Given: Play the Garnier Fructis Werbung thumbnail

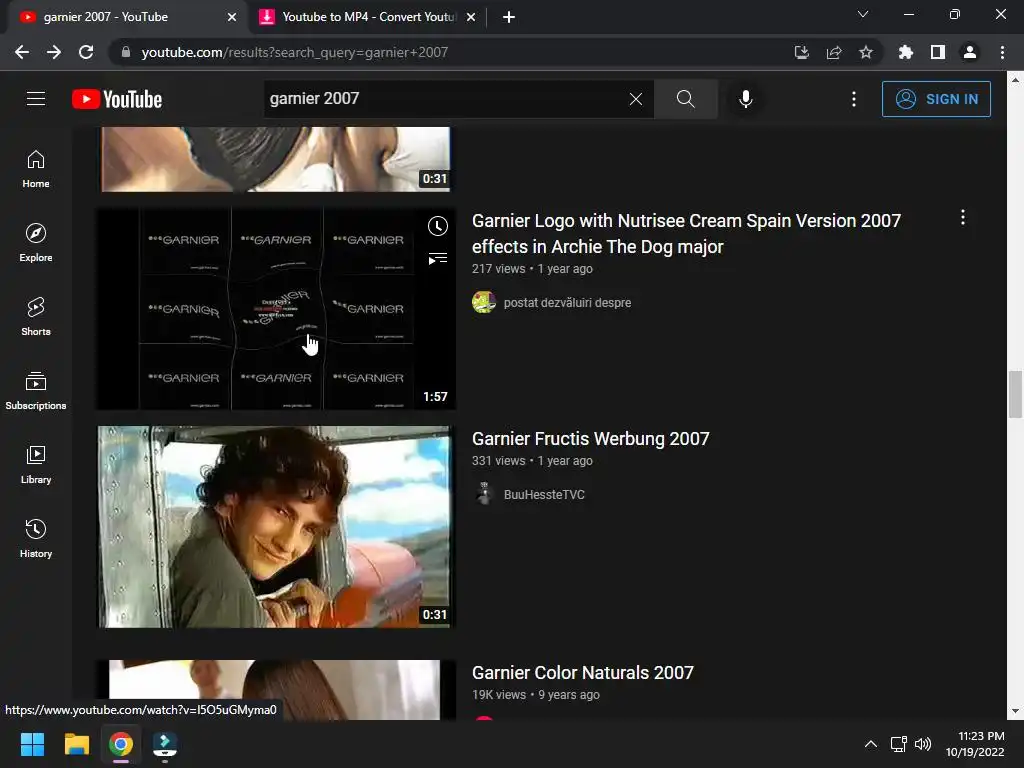Looking at the screenshot, I should point(276,527).
